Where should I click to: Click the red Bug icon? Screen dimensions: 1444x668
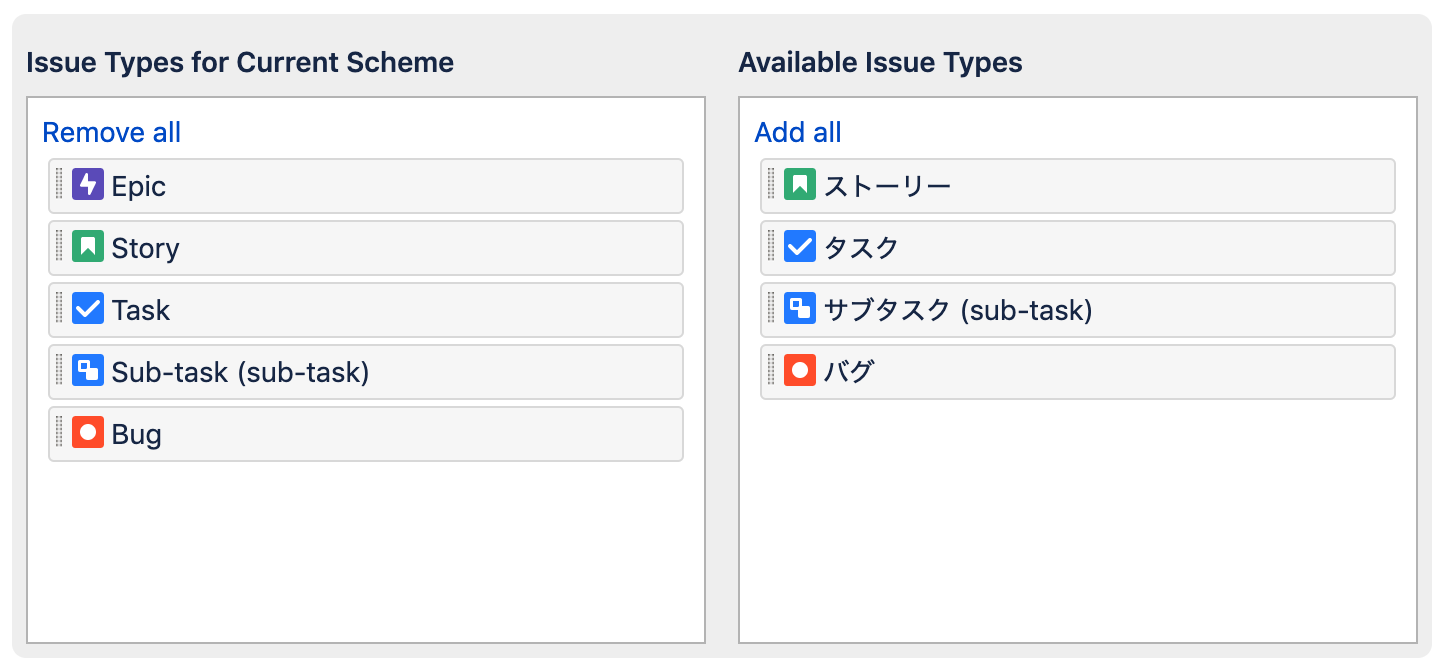click(88, 433)
